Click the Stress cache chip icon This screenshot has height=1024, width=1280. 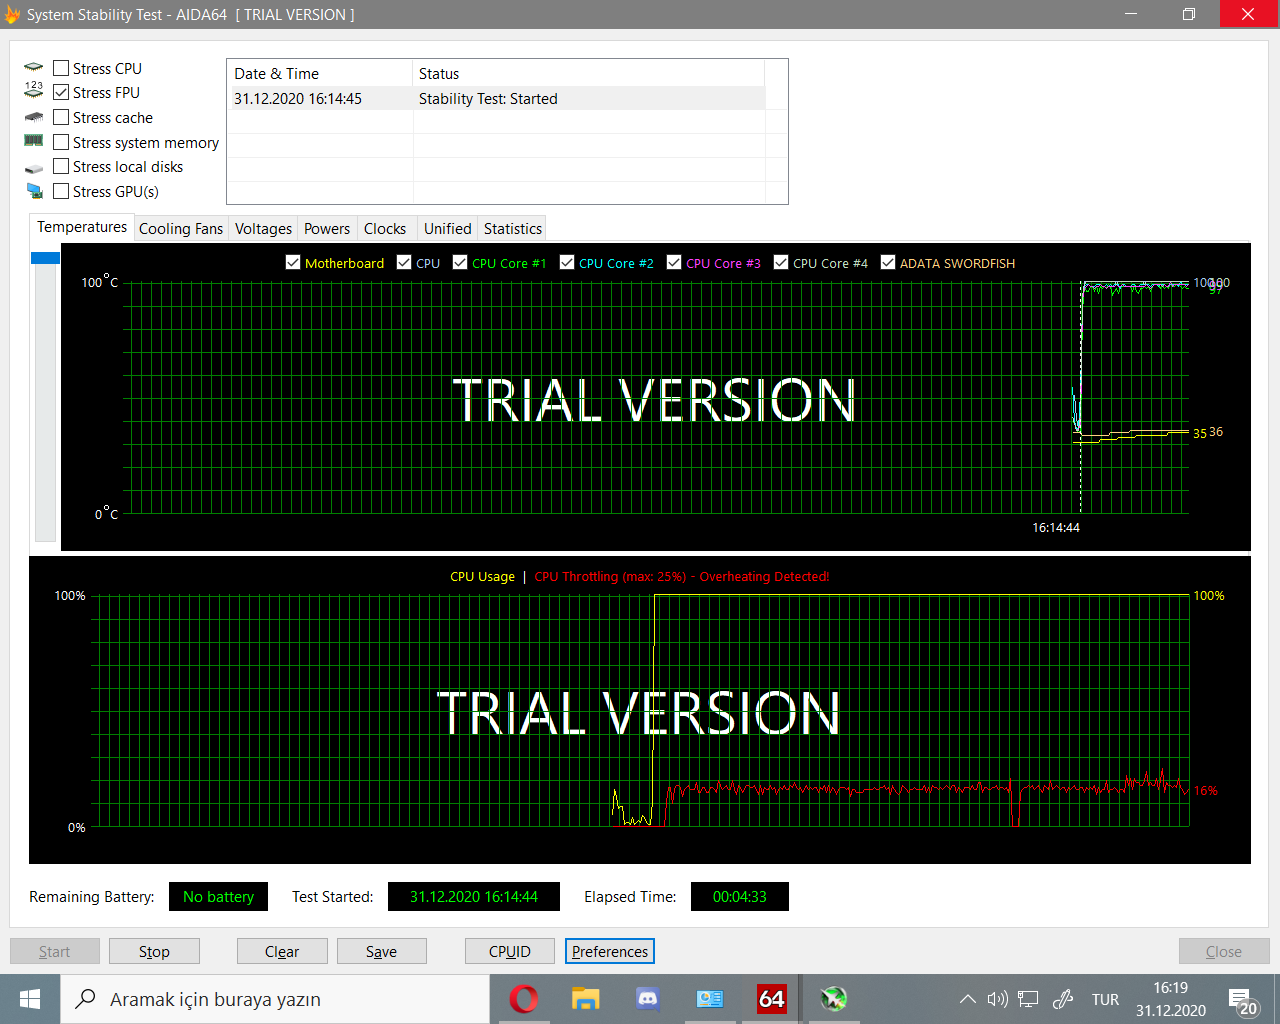pyautogui.click(x=33, y=117)
